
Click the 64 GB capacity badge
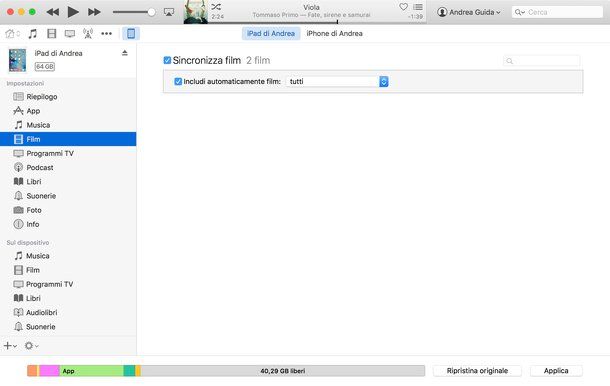coord(45,67)
